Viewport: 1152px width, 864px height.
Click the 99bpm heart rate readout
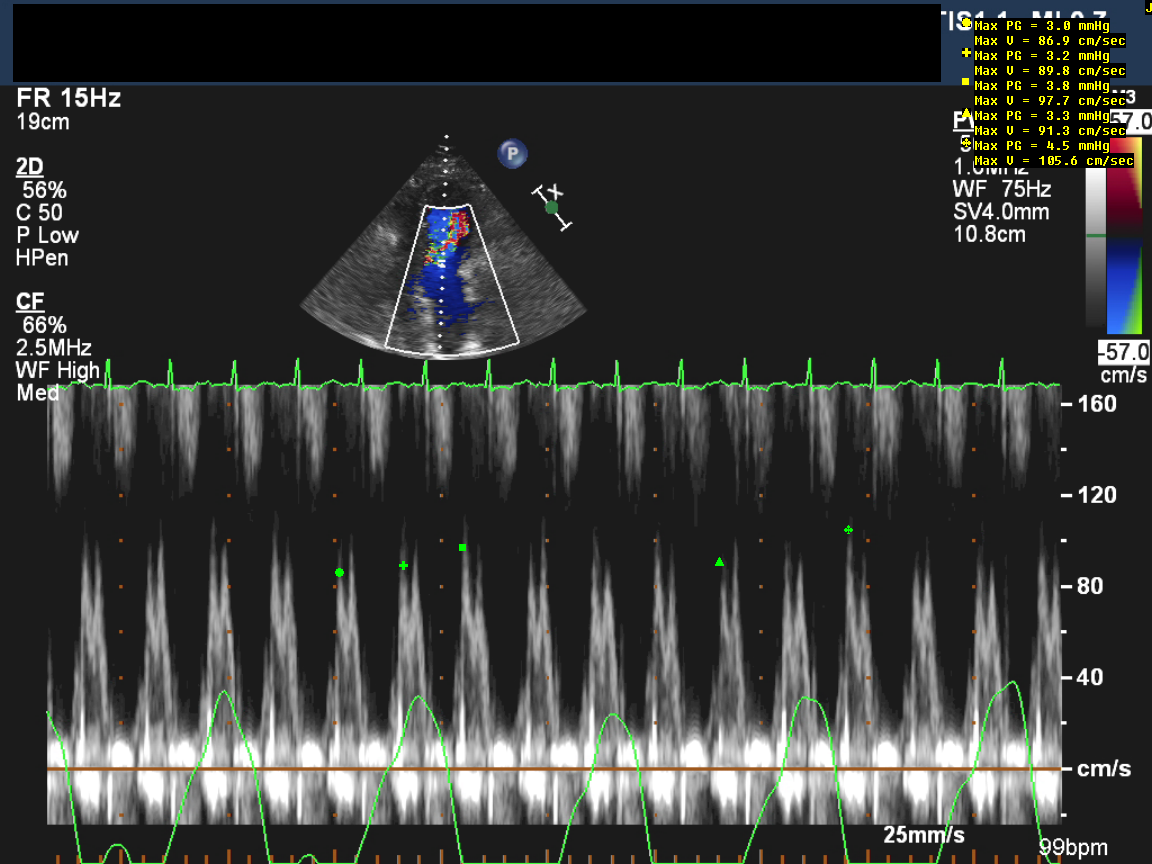click(1069, 846)
